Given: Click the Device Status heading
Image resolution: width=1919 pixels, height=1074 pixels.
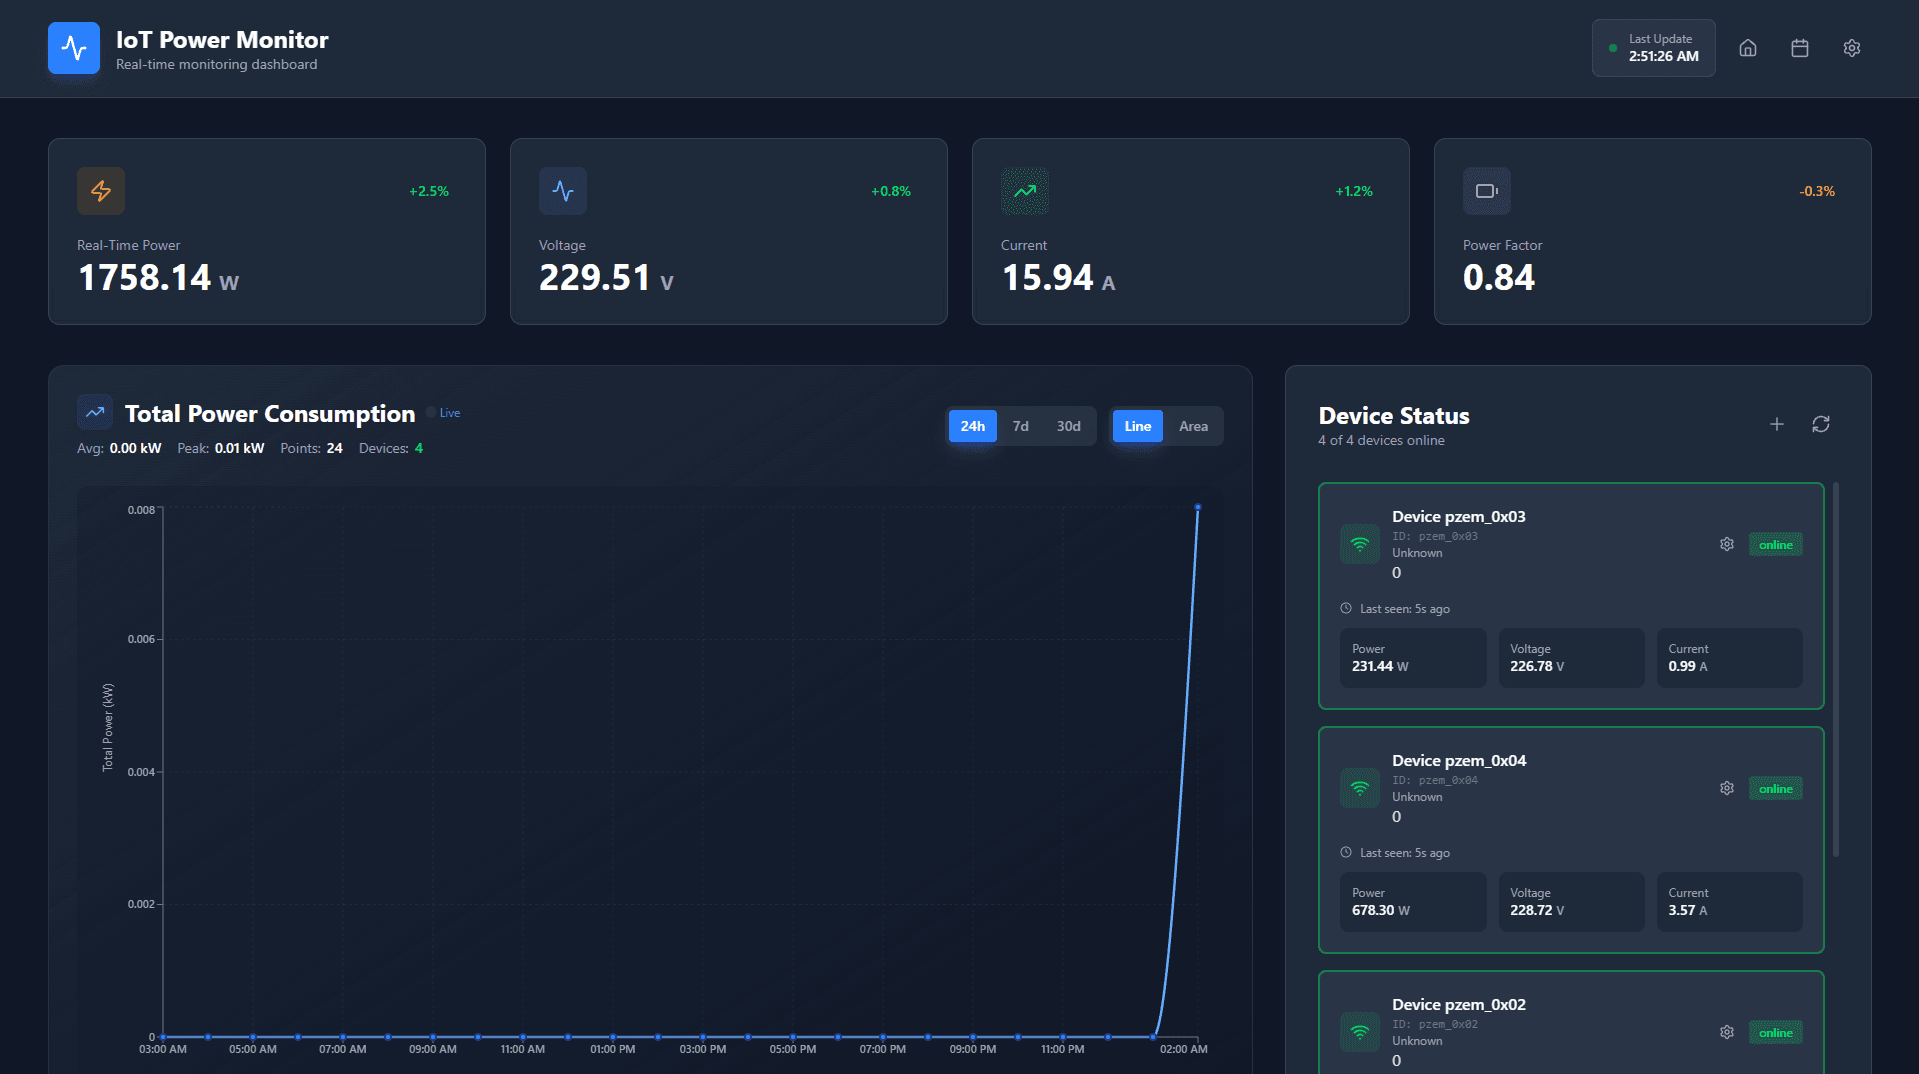Looking at the screenshot, I should tap(1394, 415).
